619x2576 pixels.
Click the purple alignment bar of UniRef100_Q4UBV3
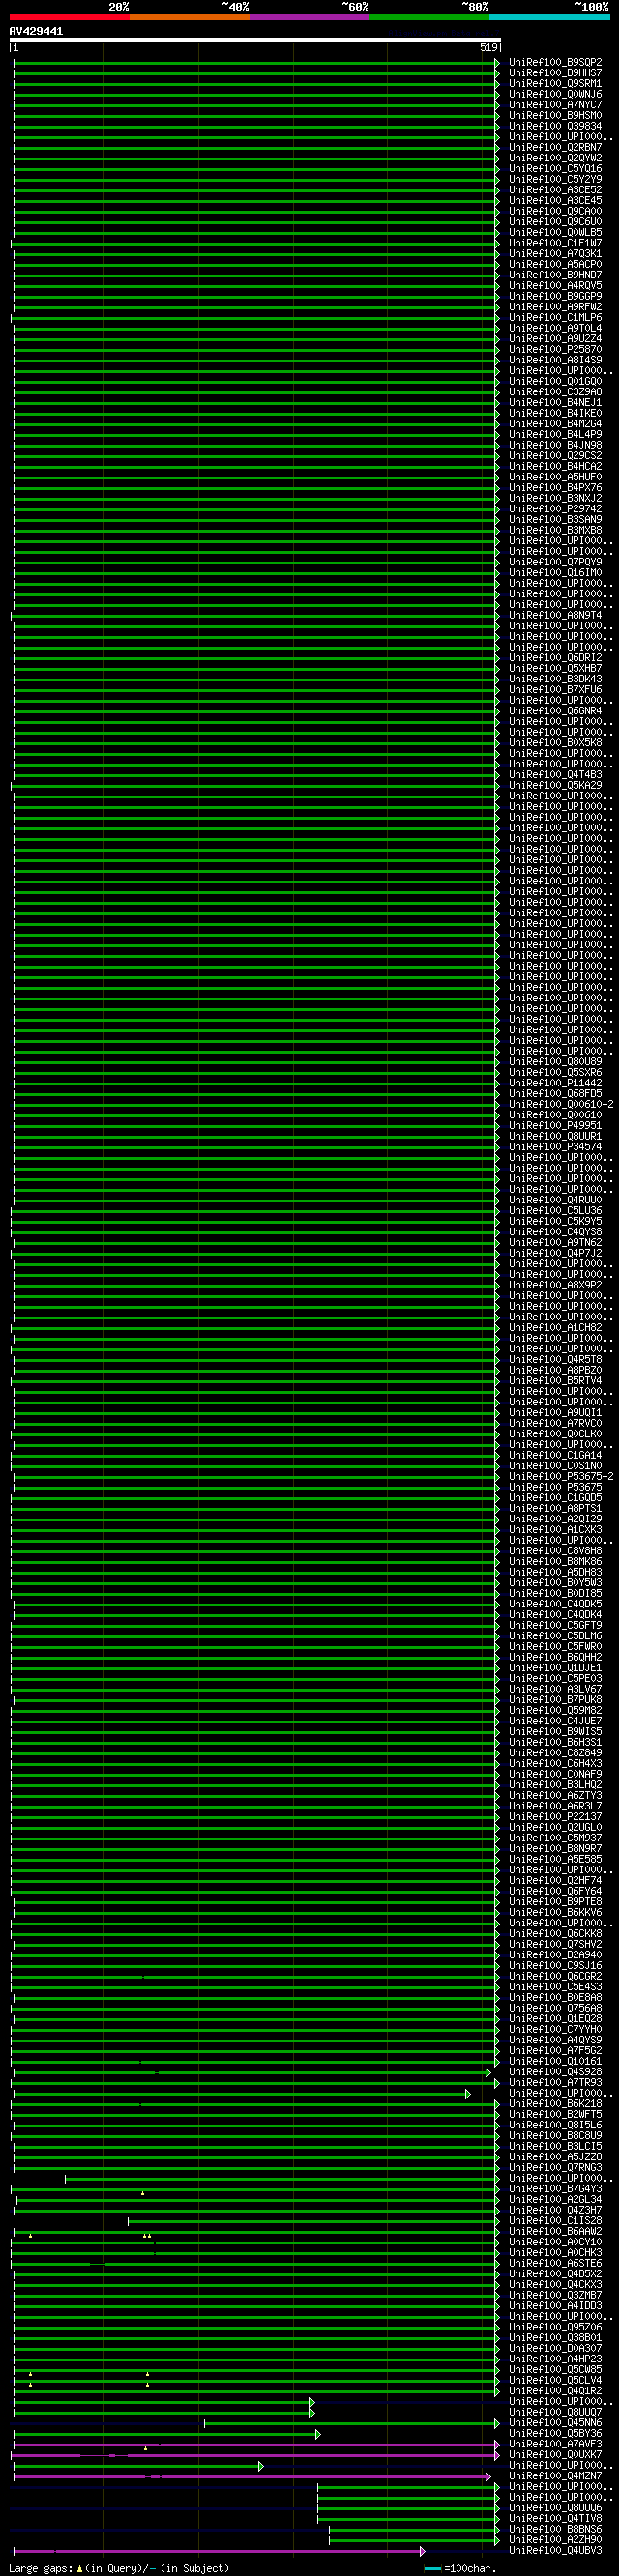point(218,2551)
